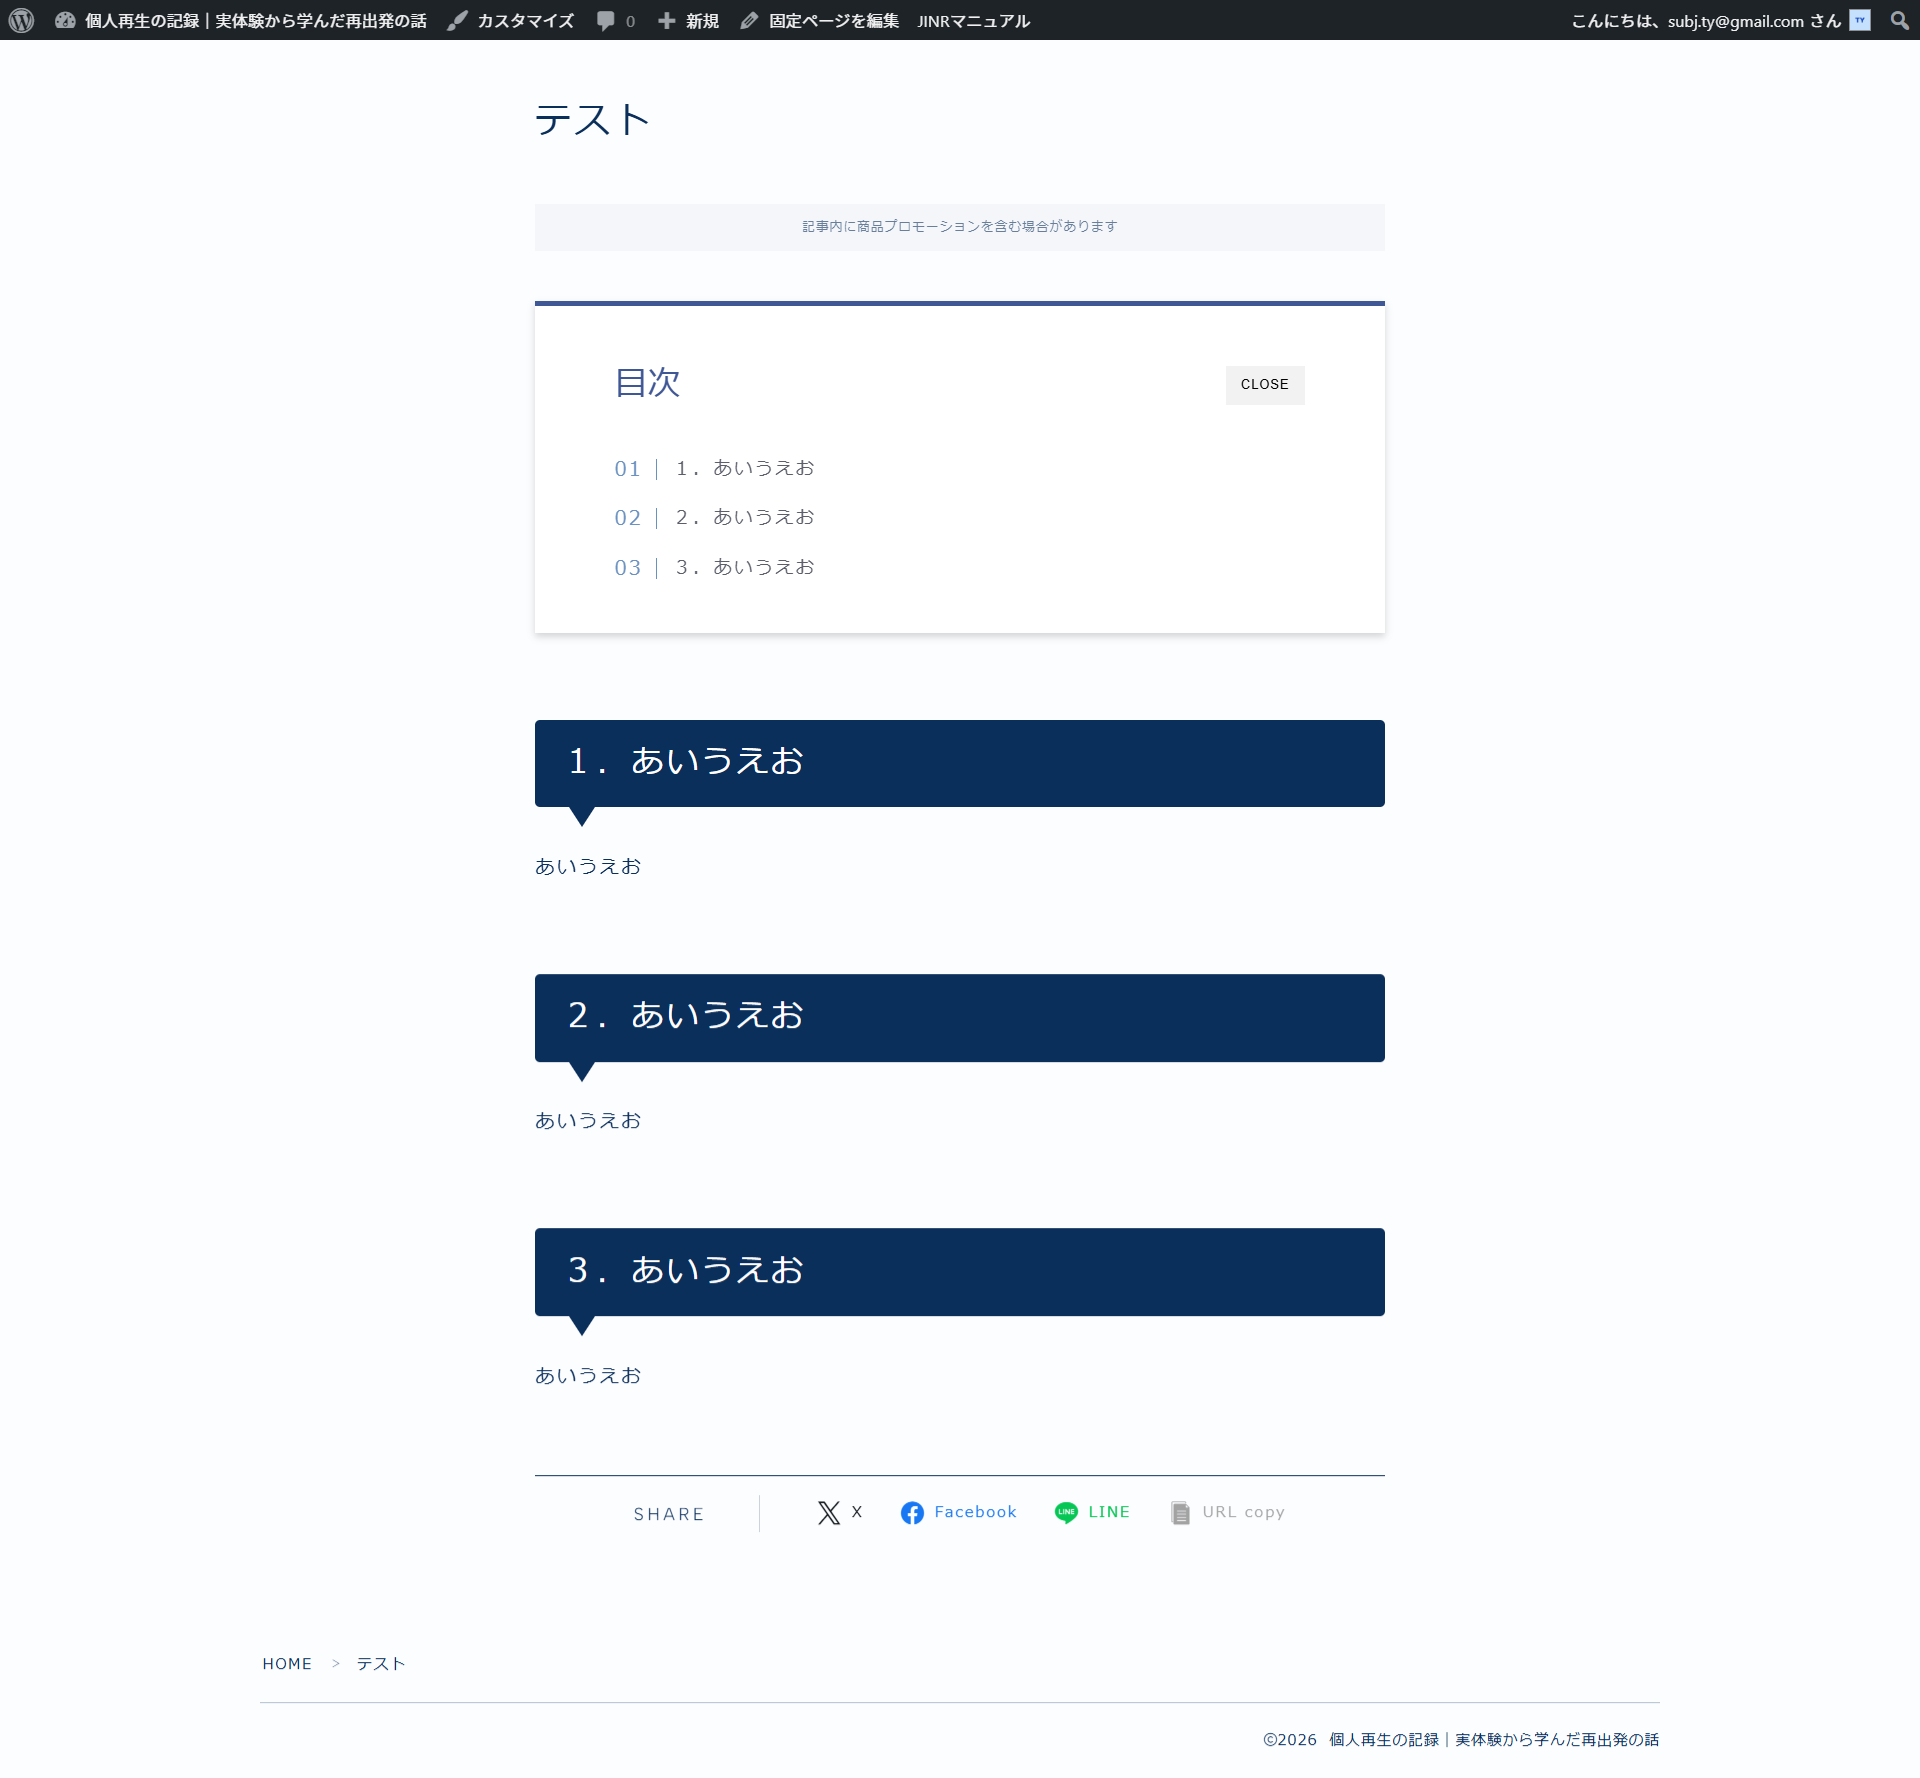Viewport: 1920px width, 1778px height.
Task: Click the テスト breadcrumb item
Action: [381, 1663]
